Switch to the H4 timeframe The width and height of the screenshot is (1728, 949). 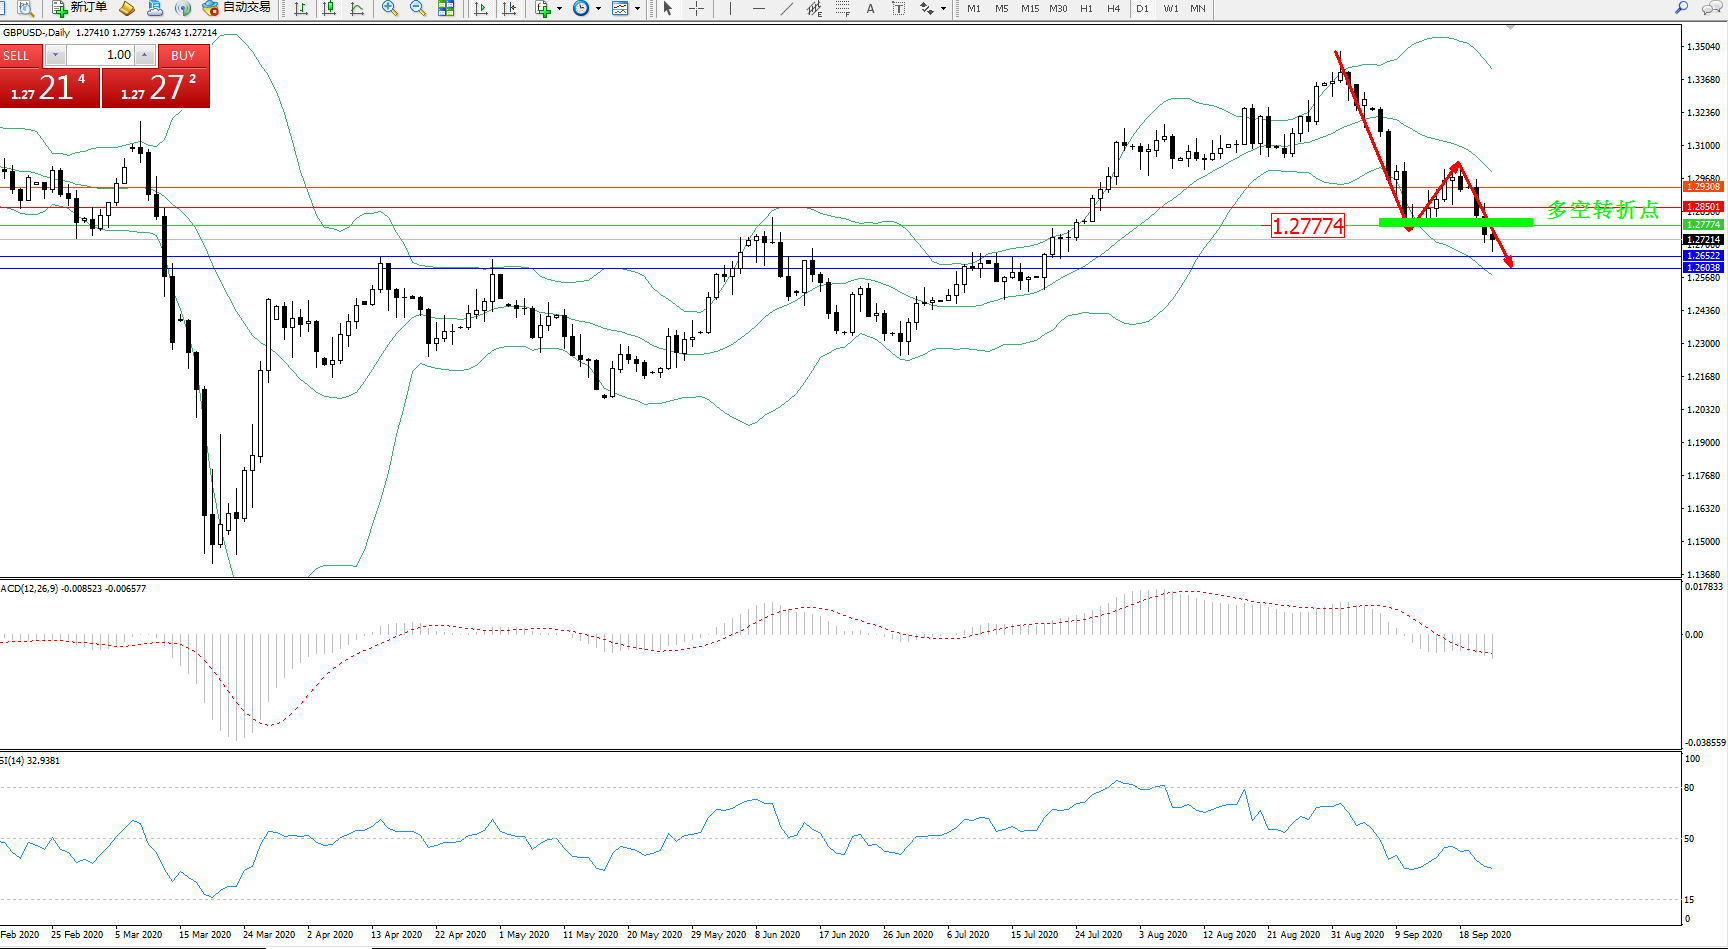(1113, 9)
